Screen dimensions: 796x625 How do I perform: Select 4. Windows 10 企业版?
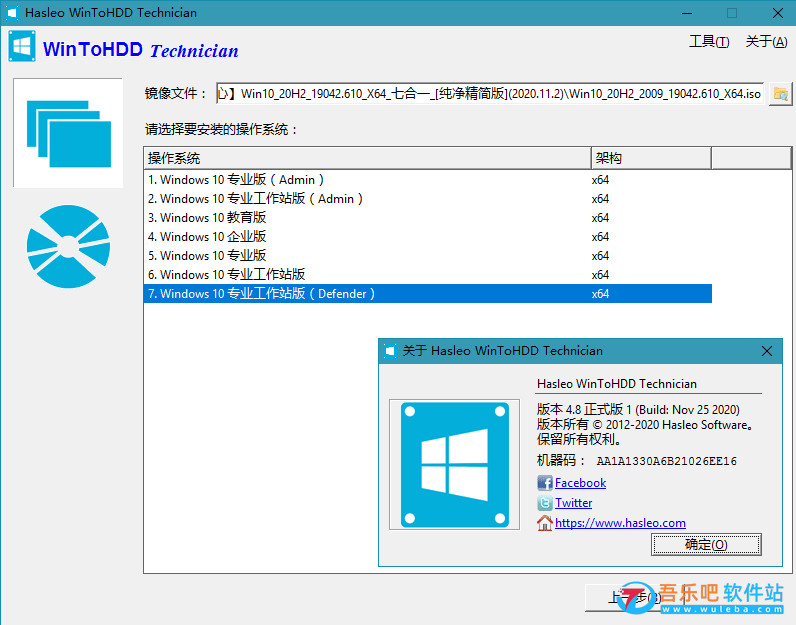pyautogui.click(x=427, y=237)
